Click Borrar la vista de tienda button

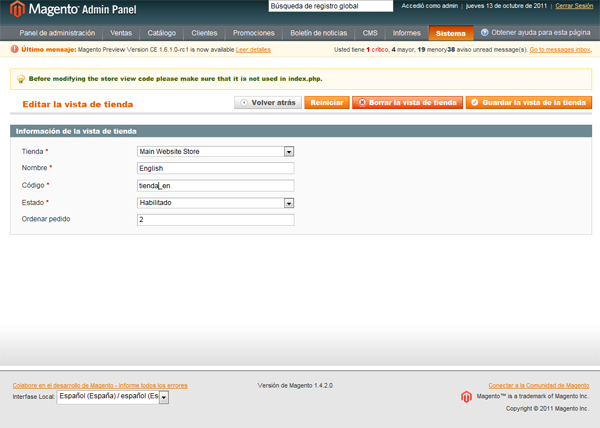[x=407, y=103]
